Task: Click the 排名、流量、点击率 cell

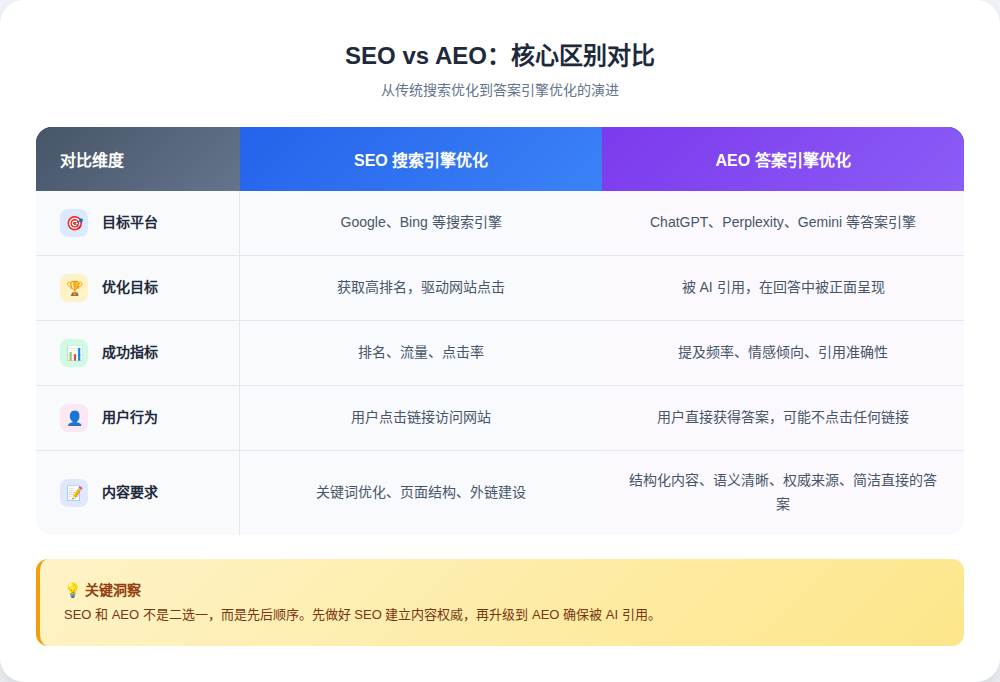Action: pyautogui.click(x=421, y=353)
